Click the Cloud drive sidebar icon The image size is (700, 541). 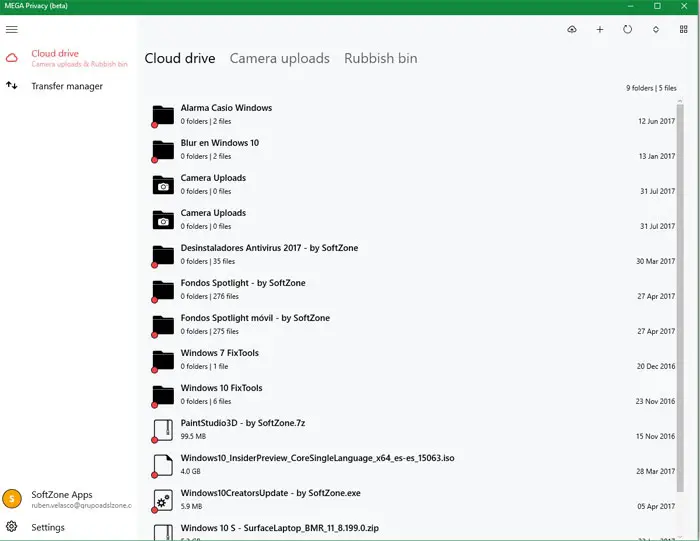[x=12, y=57]
